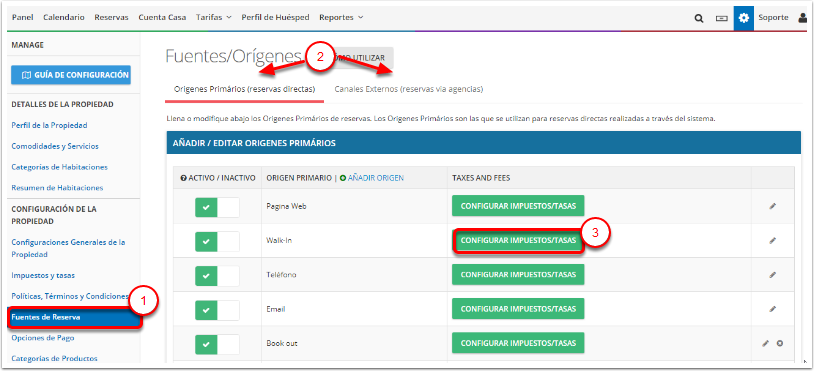The width and height of the screenshot is (814, 371).
Task: Edit the Email origin pencil
Action: tap(772, 309)
